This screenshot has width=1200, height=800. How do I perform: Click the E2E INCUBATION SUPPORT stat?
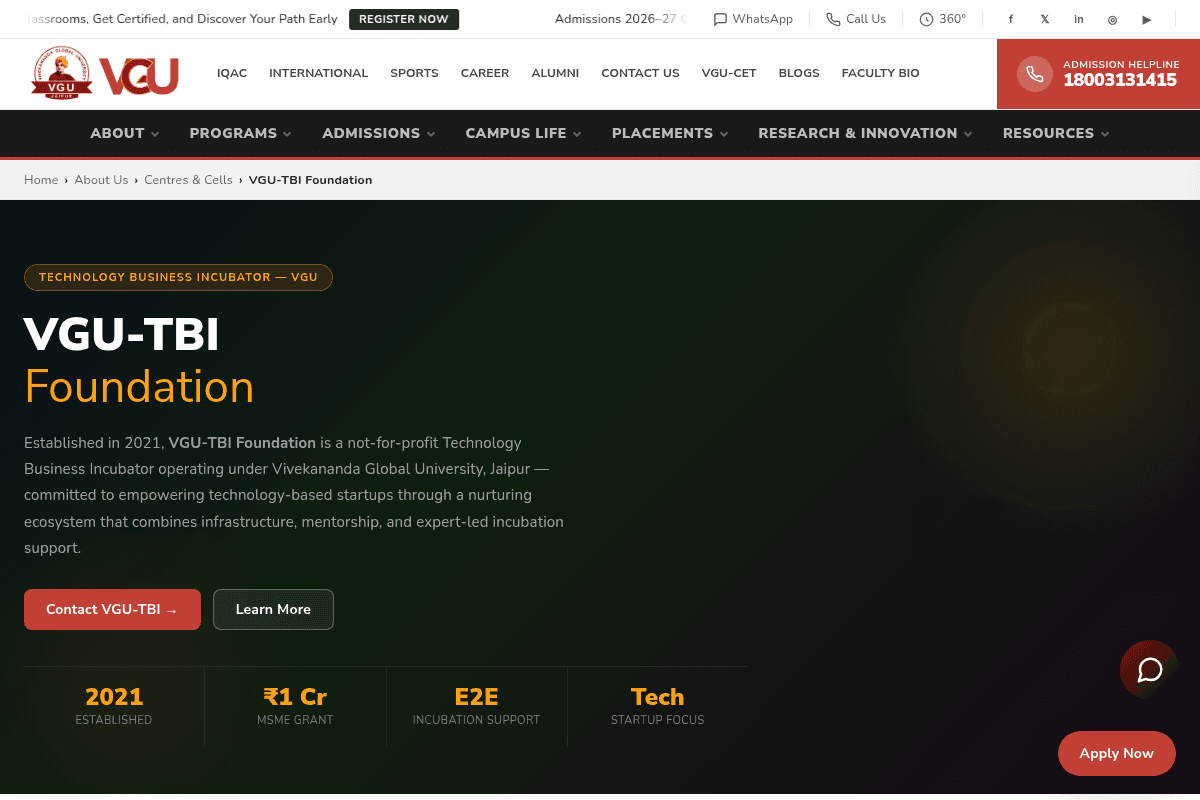[476, 705]
